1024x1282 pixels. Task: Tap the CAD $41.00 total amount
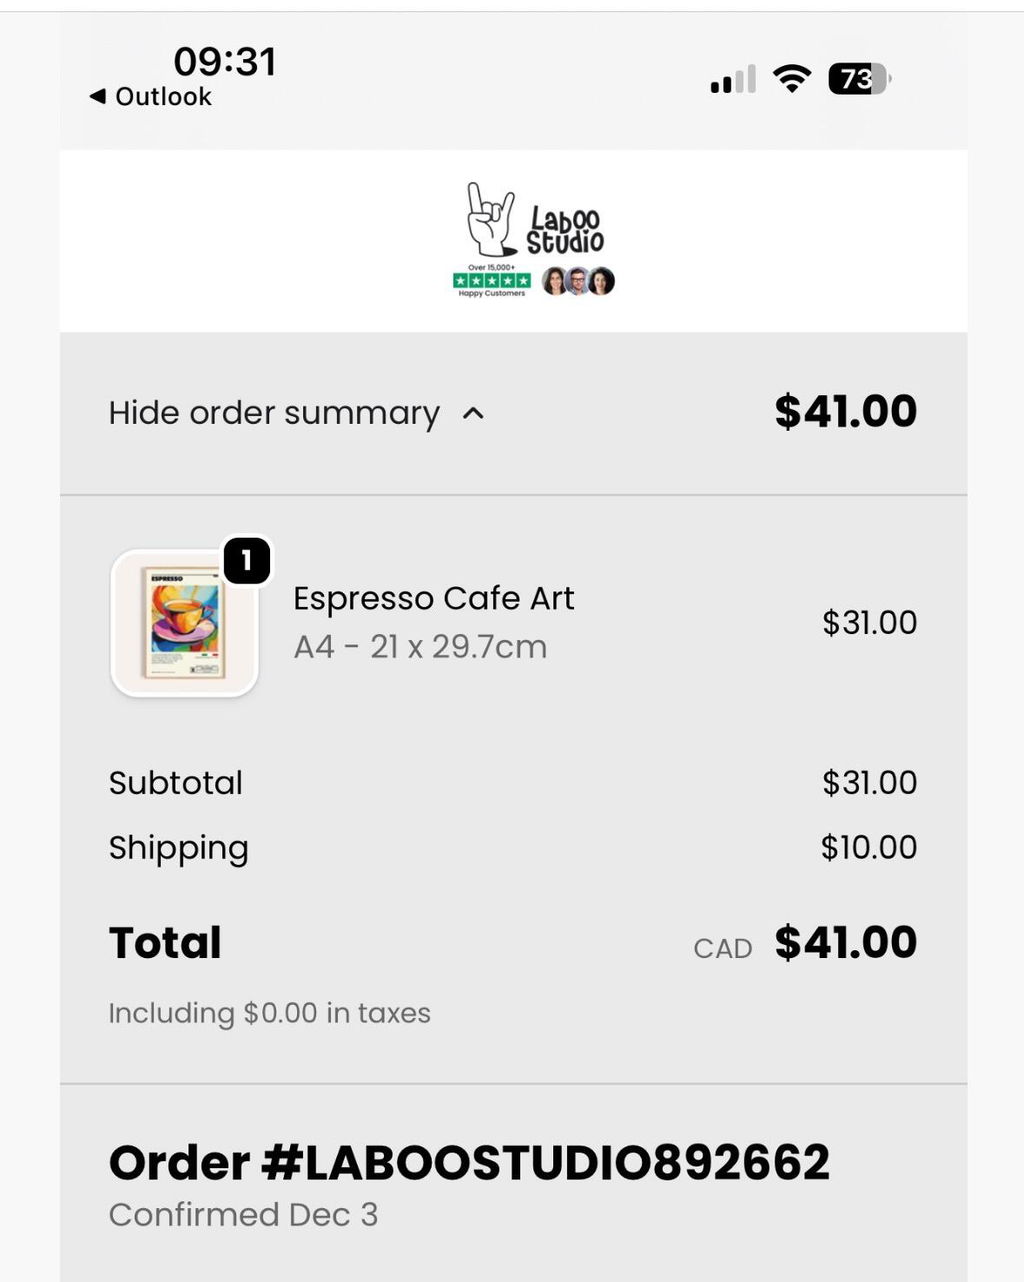(x=805, y=943)
